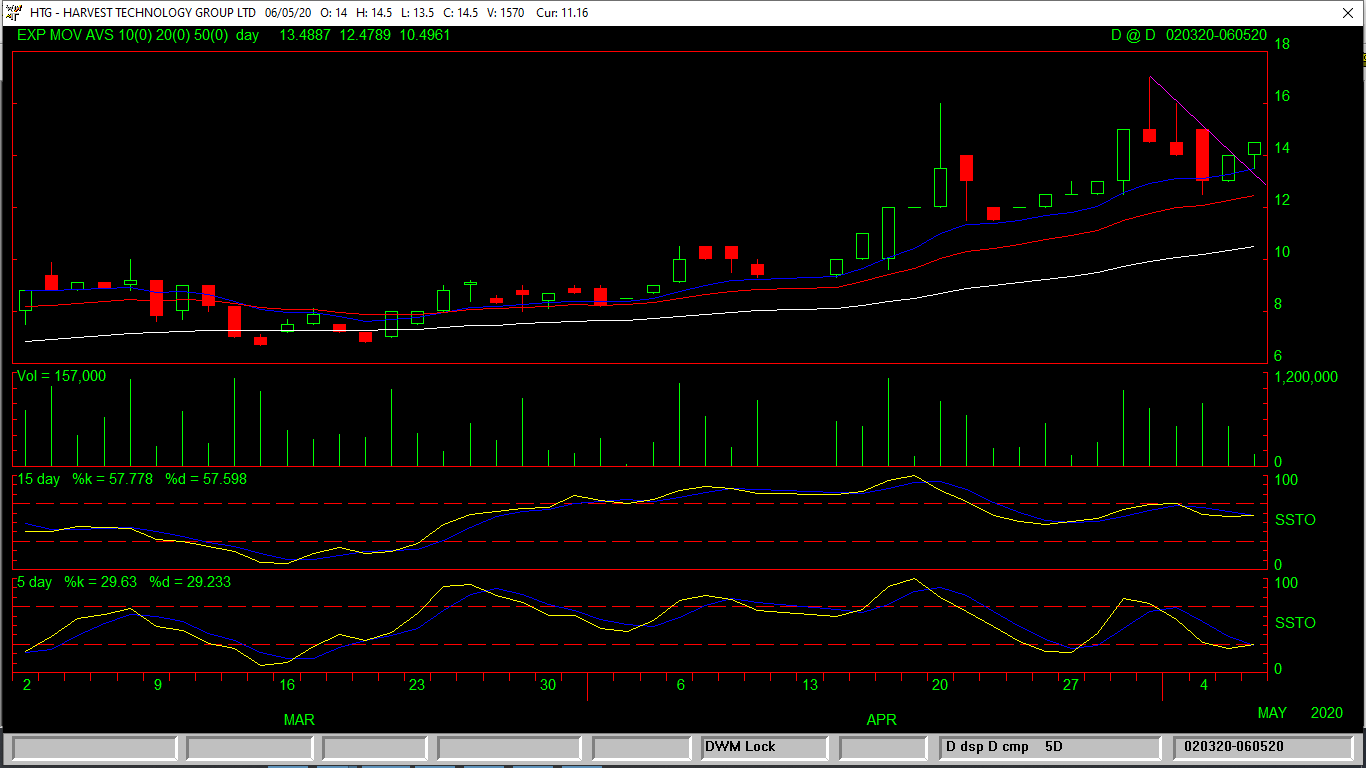The height and width of the screenshot is (768, 1366).
Task: Click the 'EXP MOV AVS 10(0) 20(0) 50(0)' label
Action: click(x=125, y=35)
